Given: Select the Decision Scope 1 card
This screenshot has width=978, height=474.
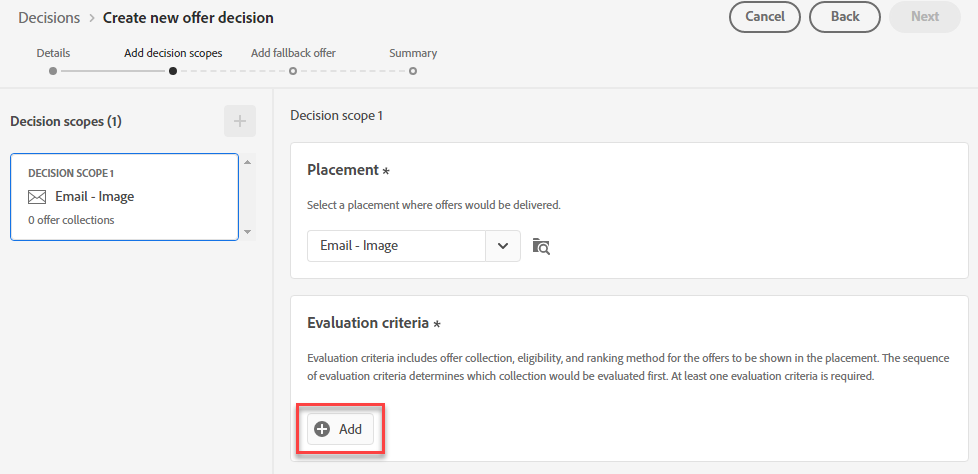Looking at the screenshot, I should [x=125, y=197].
